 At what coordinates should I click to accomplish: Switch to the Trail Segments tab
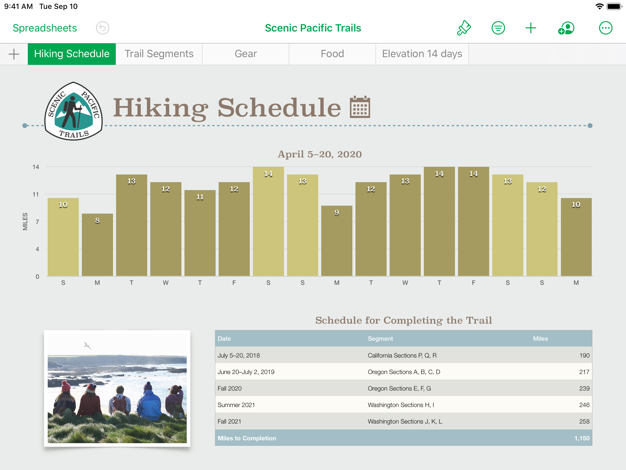(159, 54)
